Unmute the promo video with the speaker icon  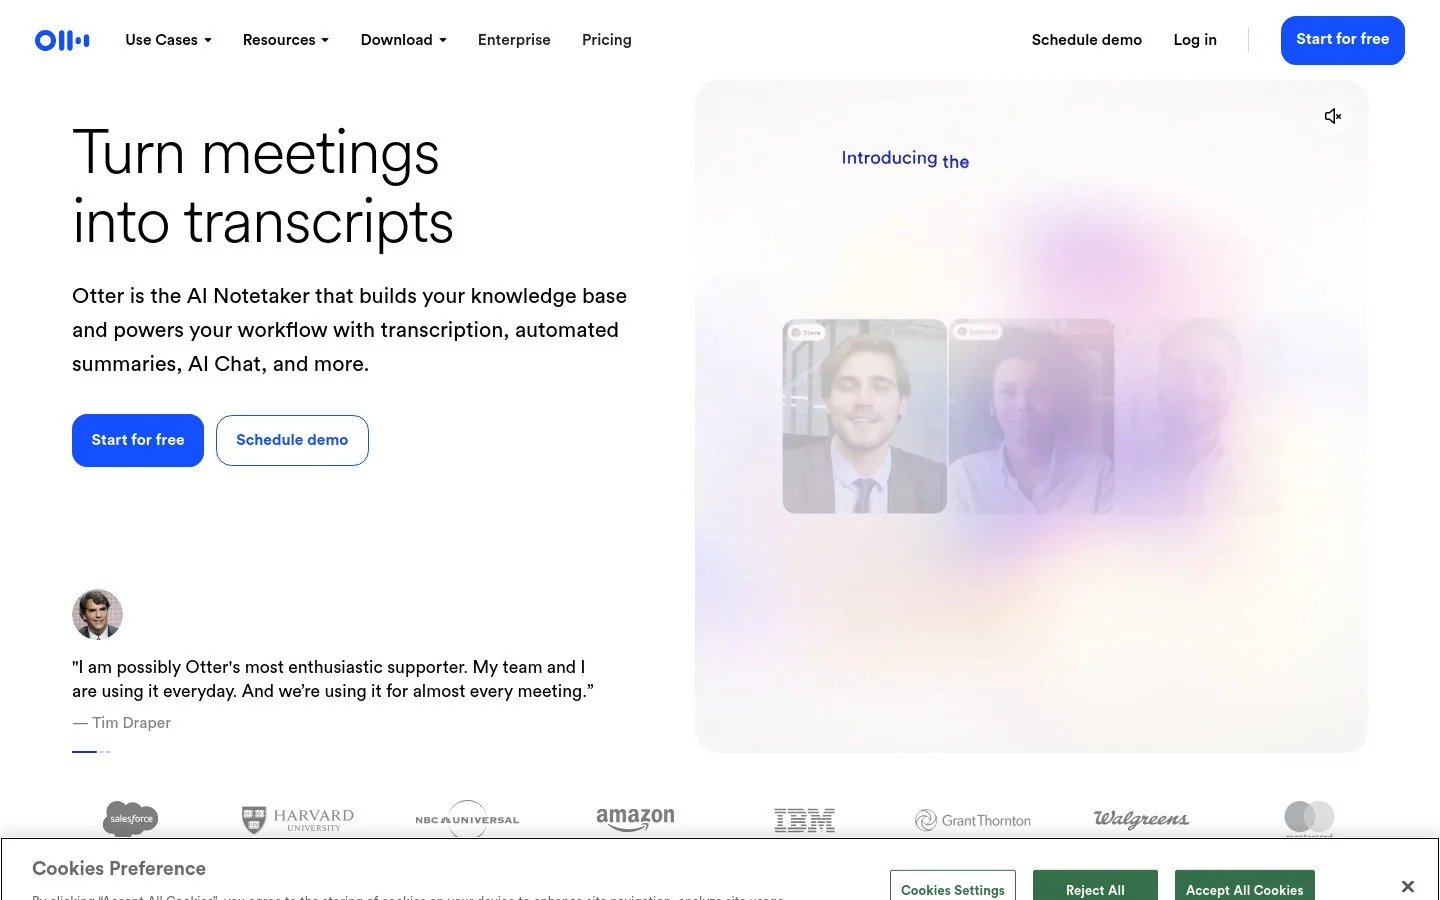(1332, 116)
